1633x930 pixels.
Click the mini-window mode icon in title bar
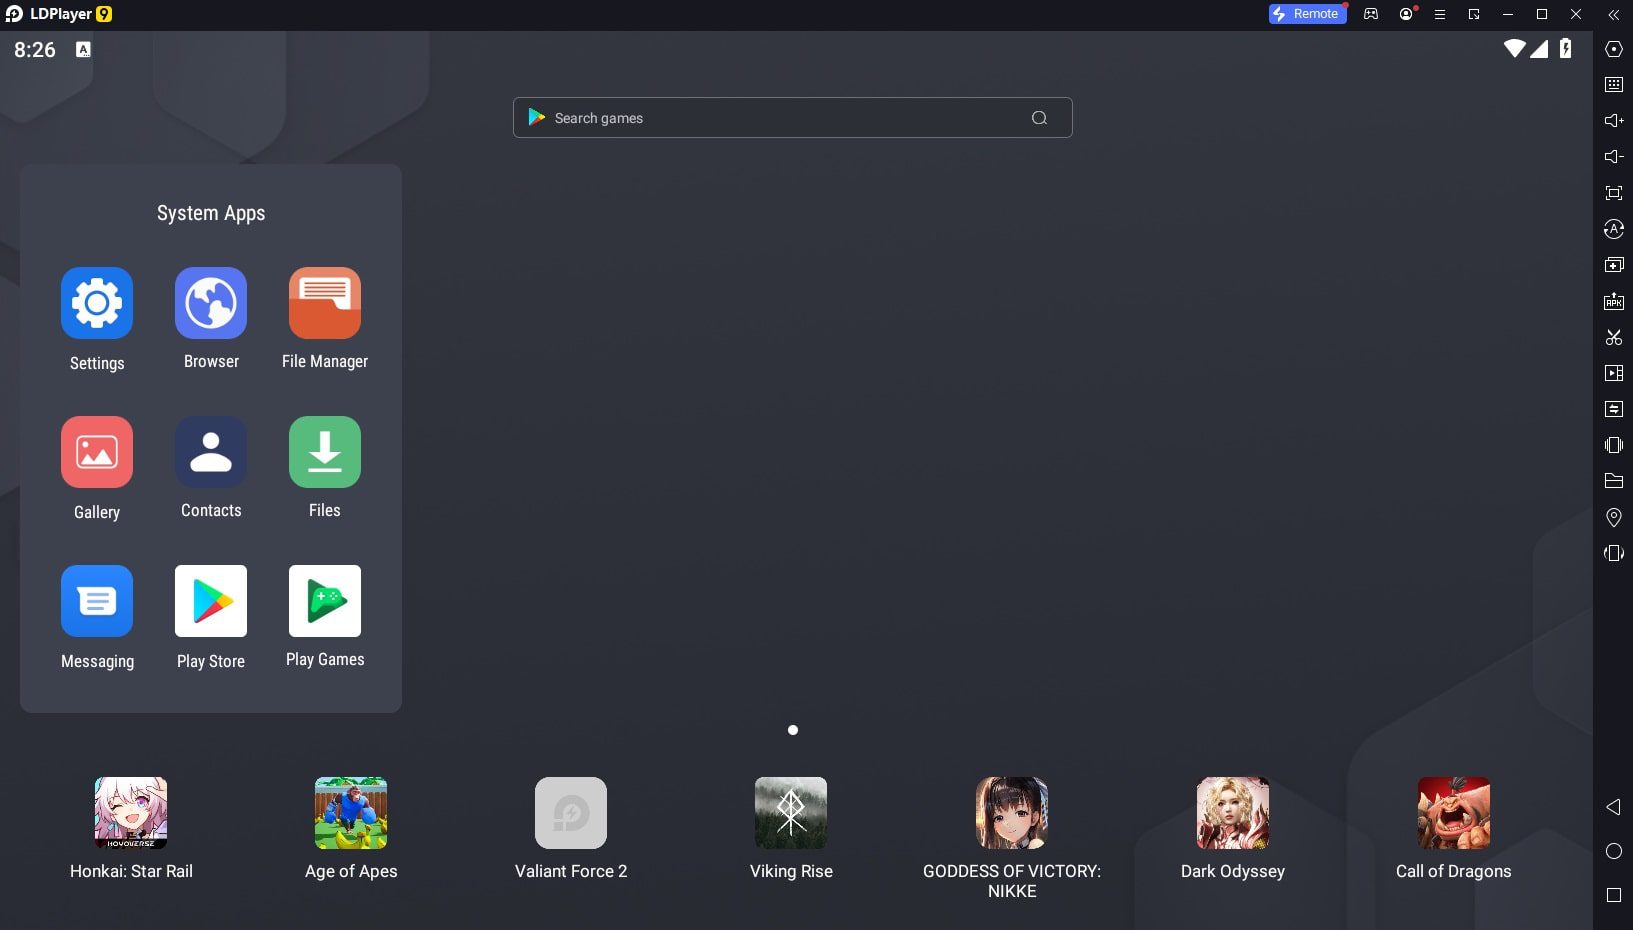pyautogui.click(x=1474, y=14)
